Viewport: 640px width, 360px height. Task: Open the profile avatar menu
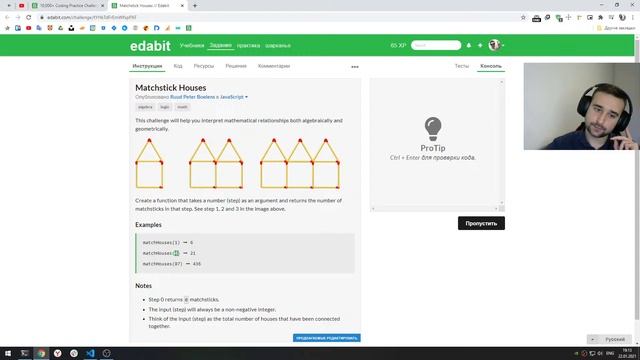pyautogui.click(x=496, y=45)
